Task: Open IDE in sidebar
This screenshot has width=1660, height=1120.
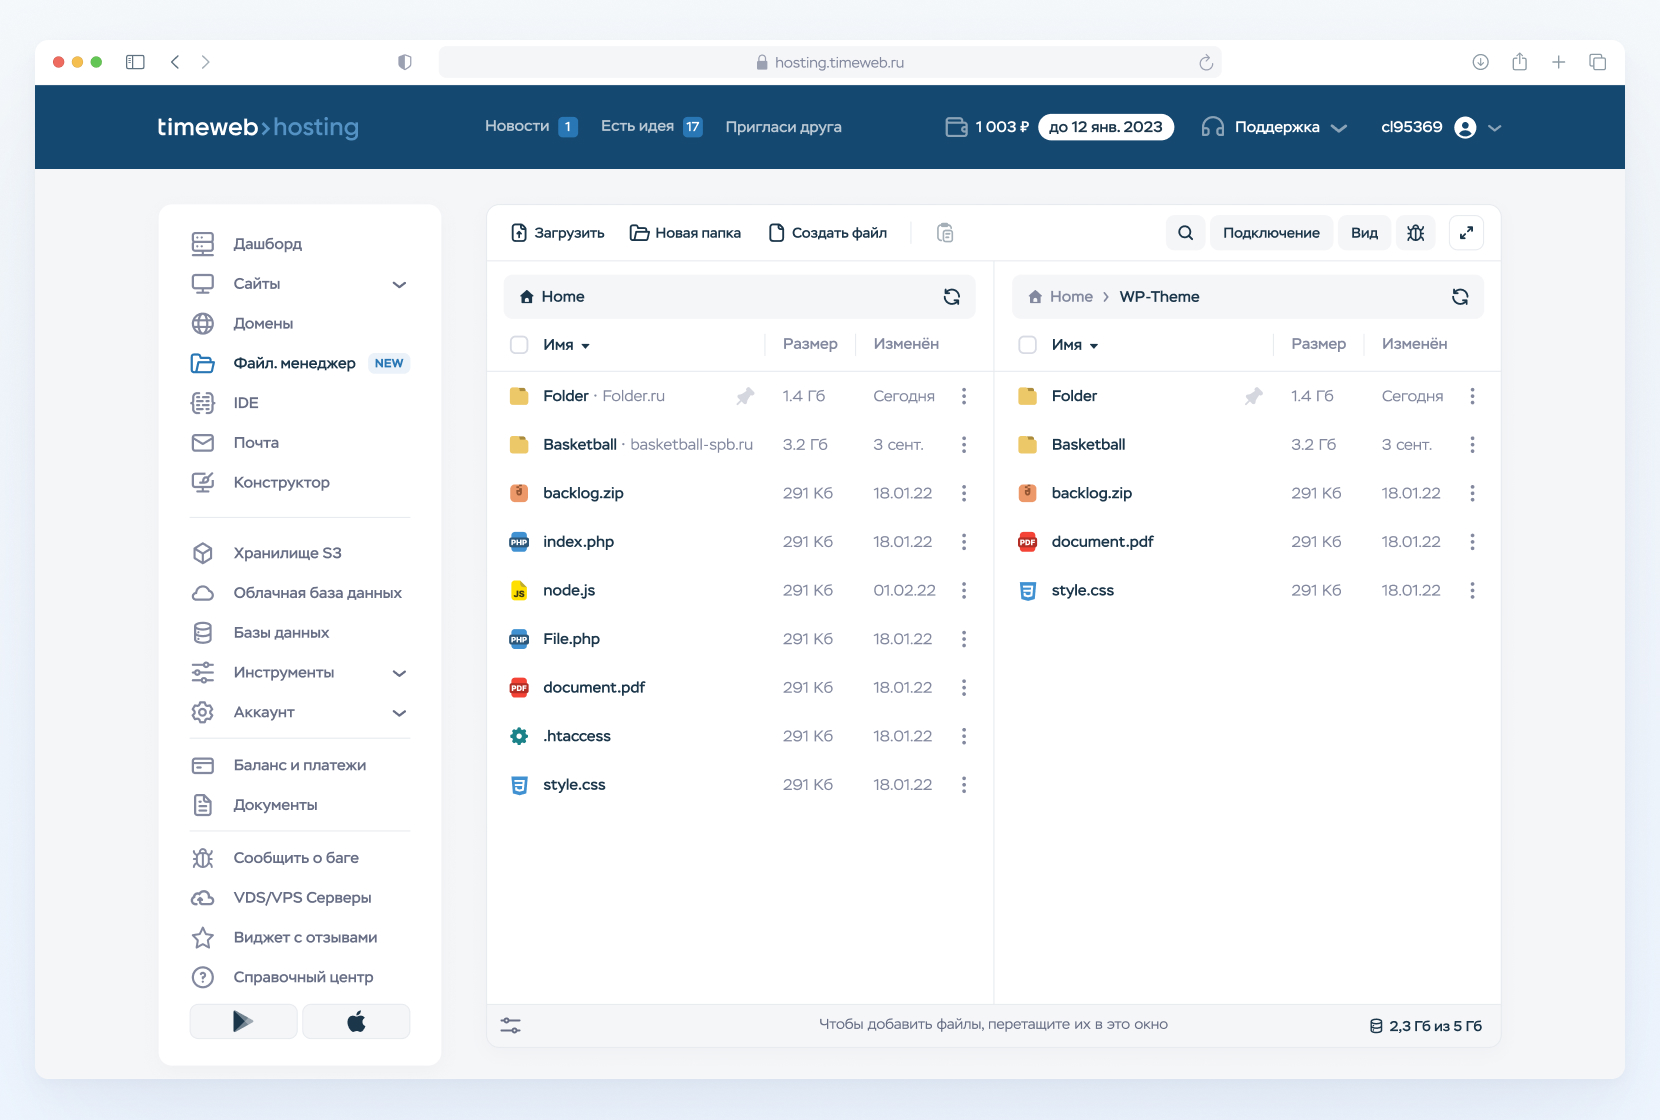Action: (245, 403)
